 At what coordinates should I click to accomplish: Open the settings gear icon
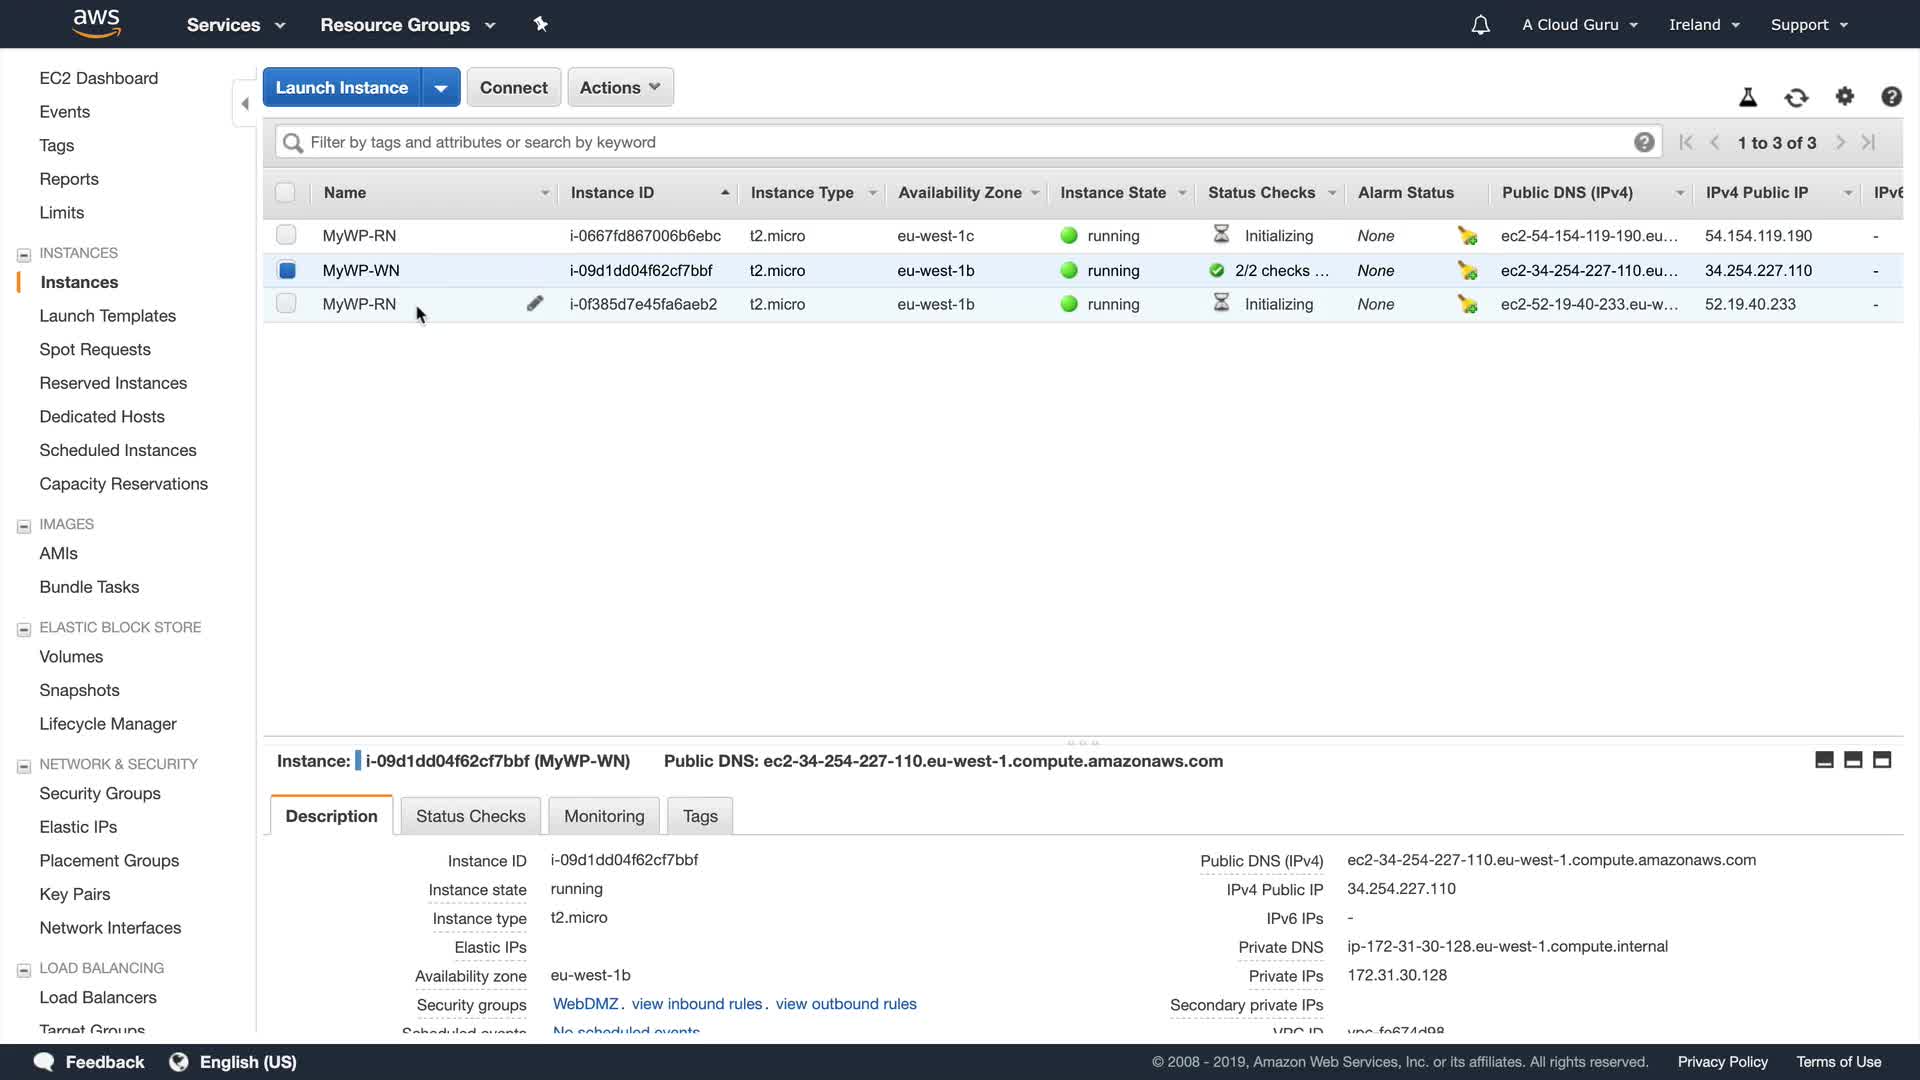(1844, 97)
